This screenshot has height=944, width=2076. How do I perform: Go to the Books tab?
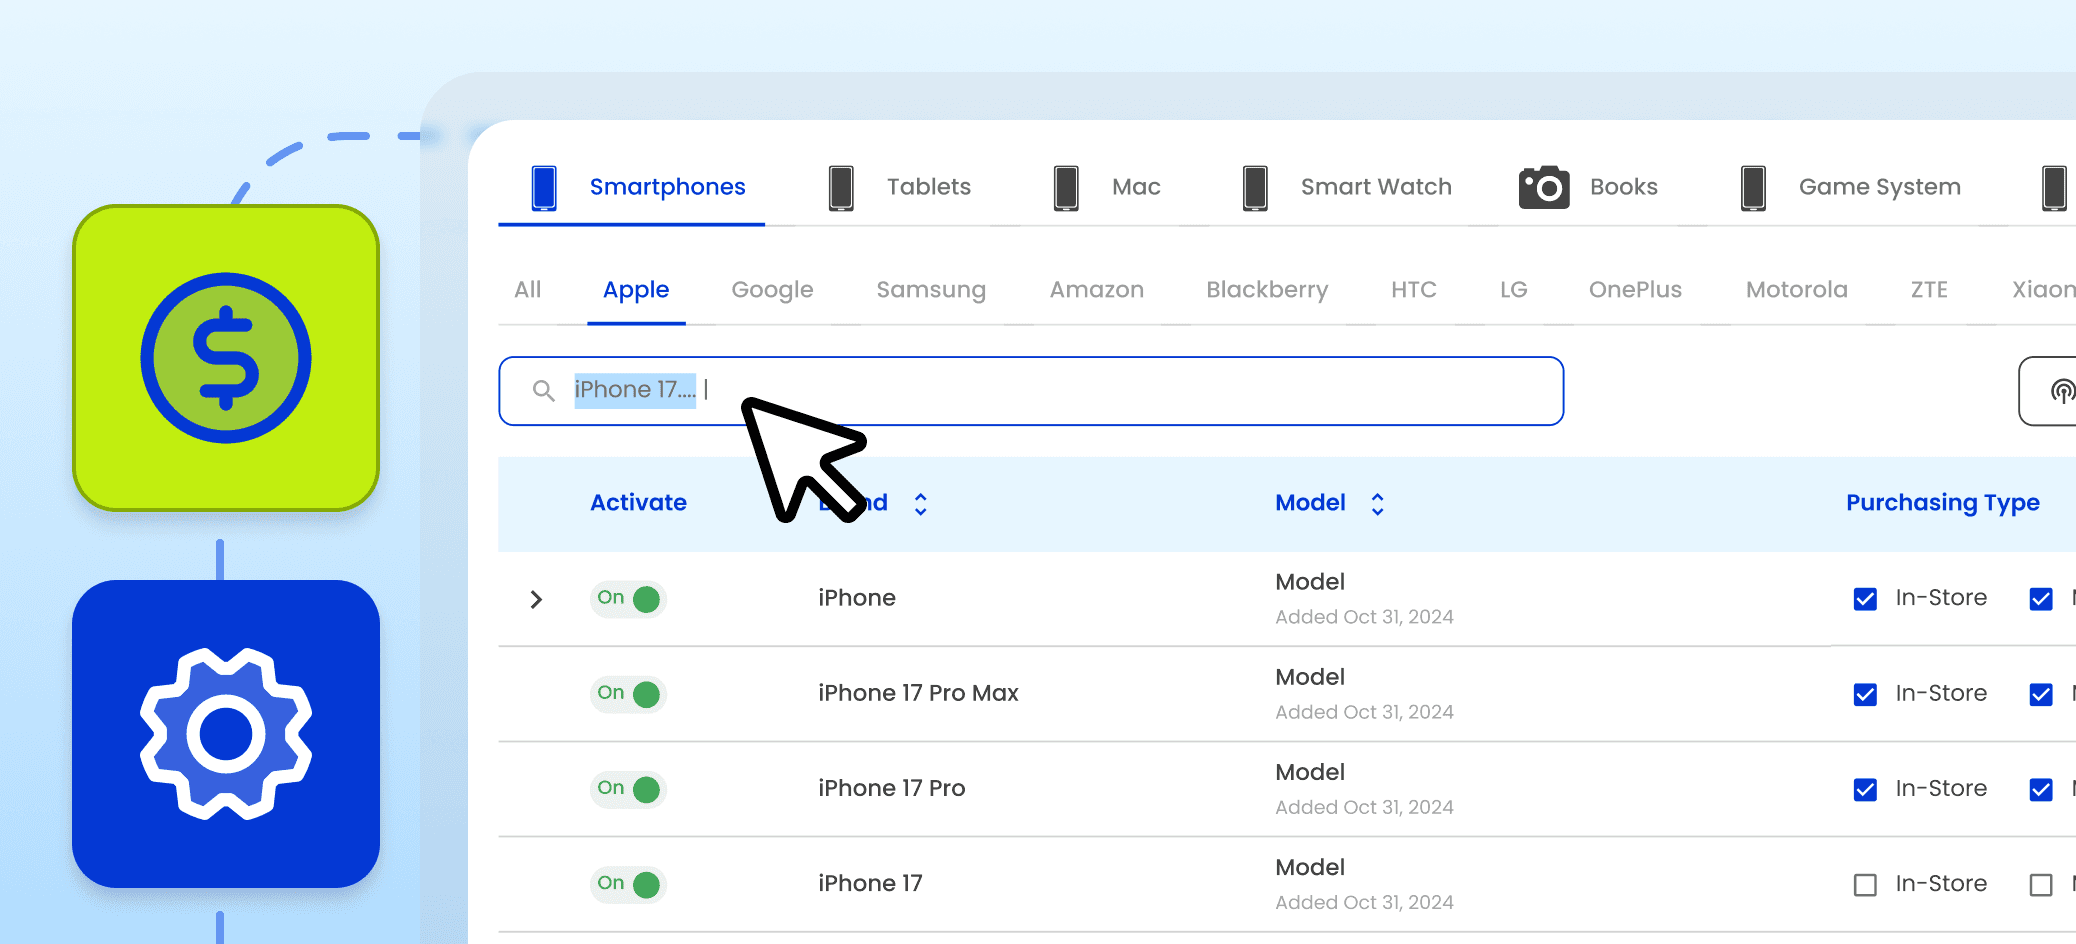[1624, 187]
